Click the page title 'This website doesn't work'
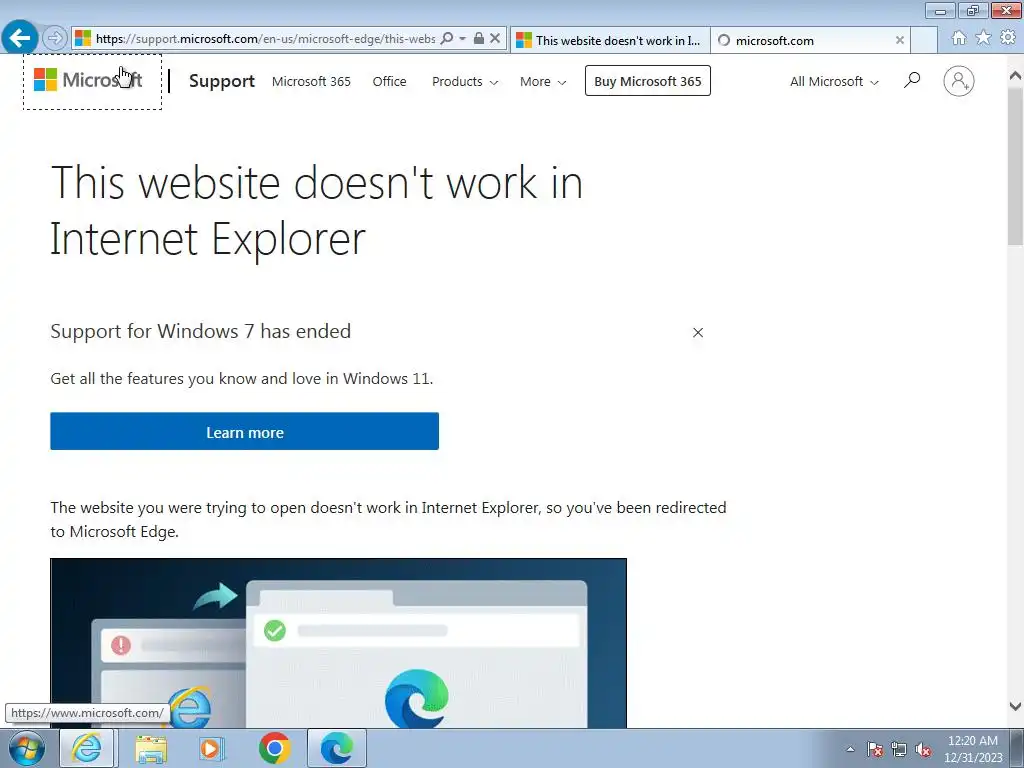Viewport: 1024px width, 768px height. pyautogui.click(x=317, y=210)
